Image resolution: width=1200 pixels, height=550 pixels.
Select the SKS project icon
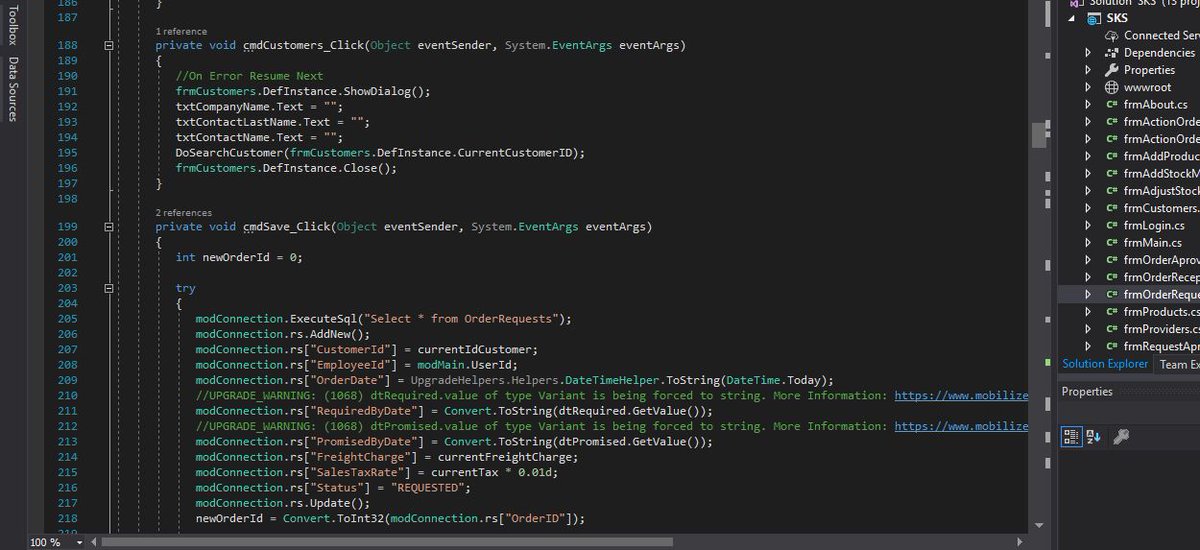(x=1093, y=18)
